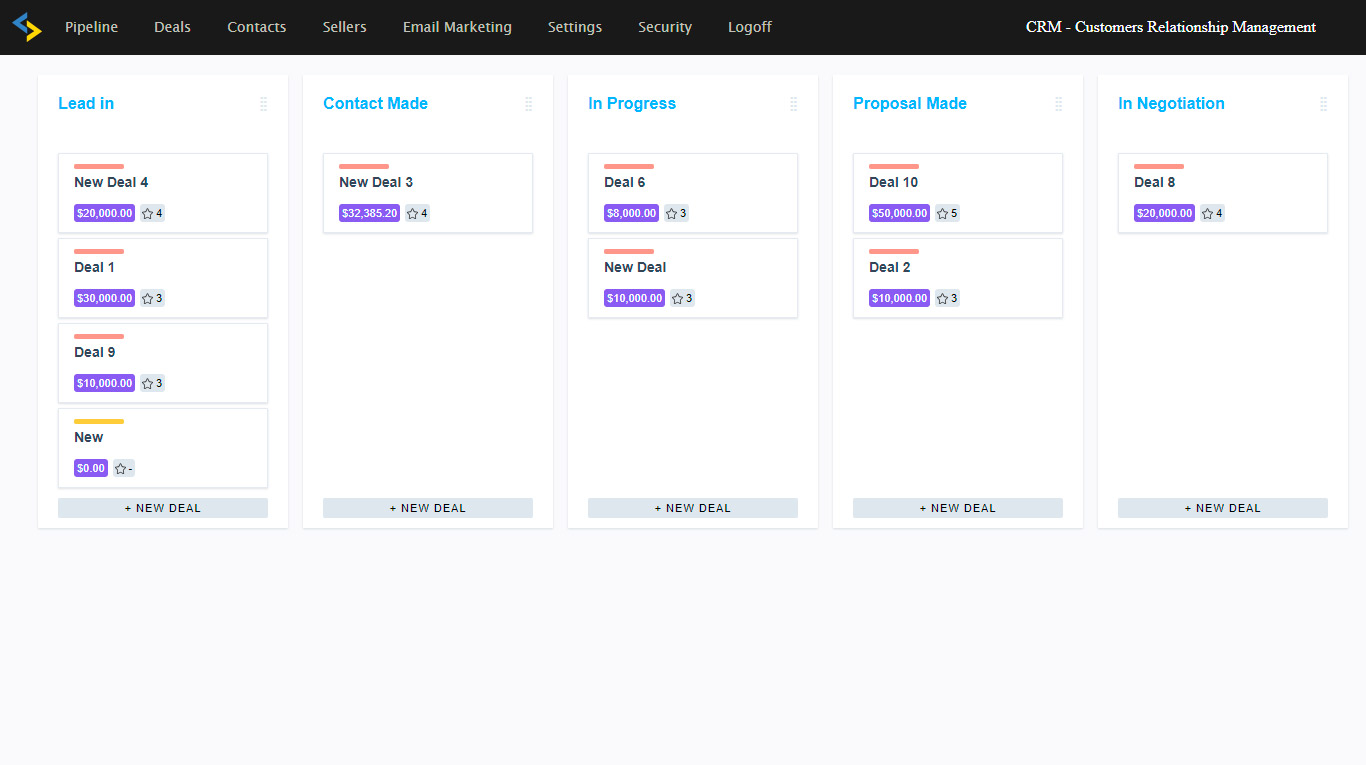Viewport: 1366px width, 765px height.
Task: Click the drag handle on Contact Made column
Action: coord(528,104)
